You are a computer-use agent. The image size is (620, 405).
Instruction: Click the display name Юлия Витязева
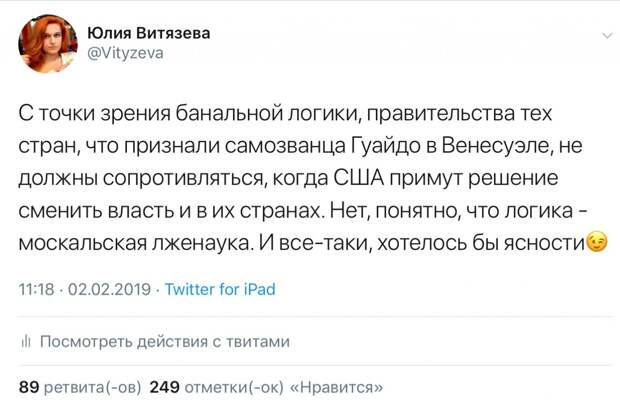[x=149, y=33]
